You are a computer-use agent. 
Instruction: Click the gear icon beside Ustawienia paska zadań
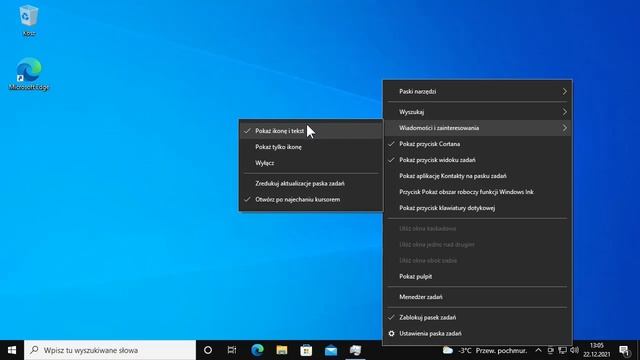pyautogui.click(x=391, y=333)
